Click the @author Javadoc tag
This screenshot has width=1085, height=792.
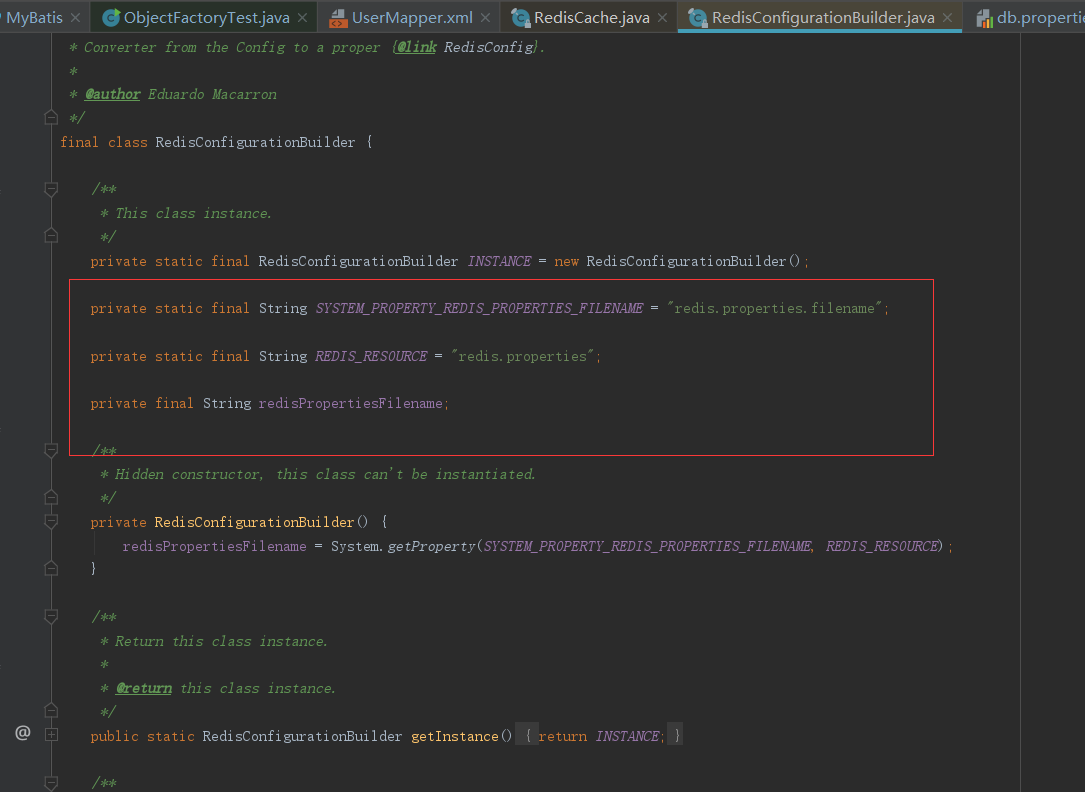point(113,94)
